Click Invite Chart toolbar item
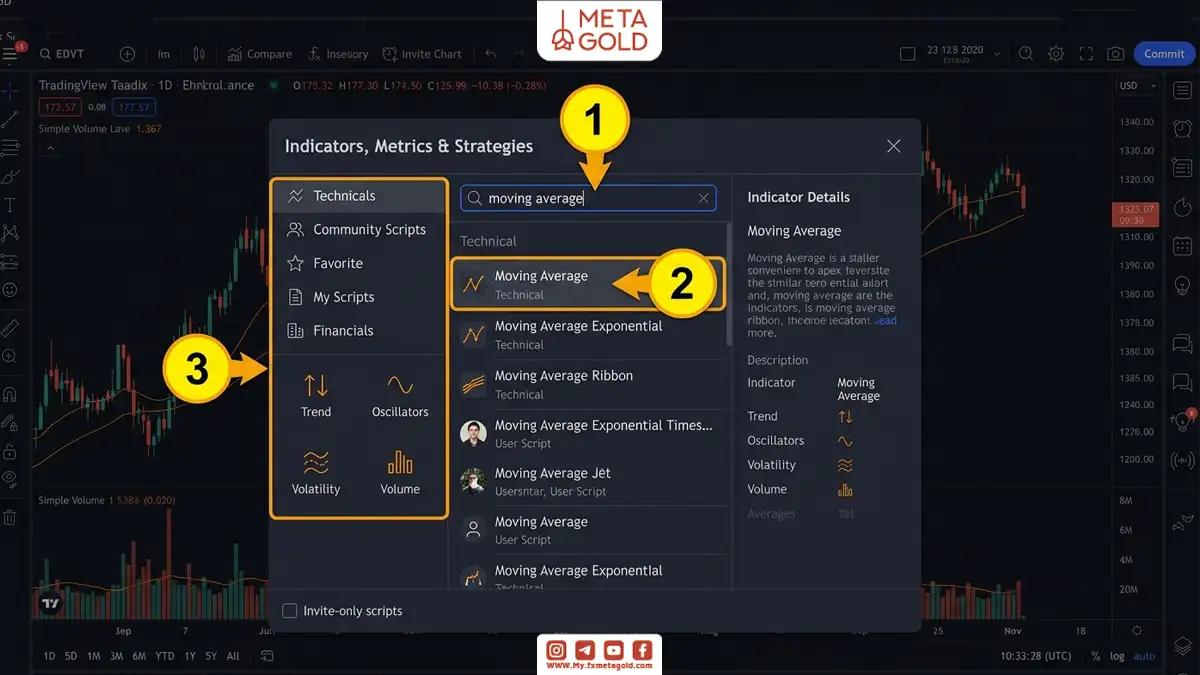This screenshot has width=1200, height=675. (422, 54)
